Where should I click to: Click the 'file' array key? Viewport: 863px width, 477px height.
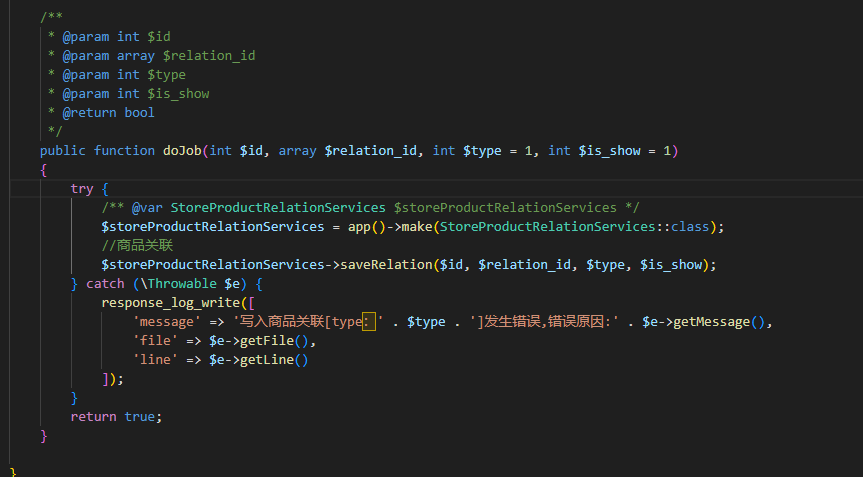coord(155,341)
